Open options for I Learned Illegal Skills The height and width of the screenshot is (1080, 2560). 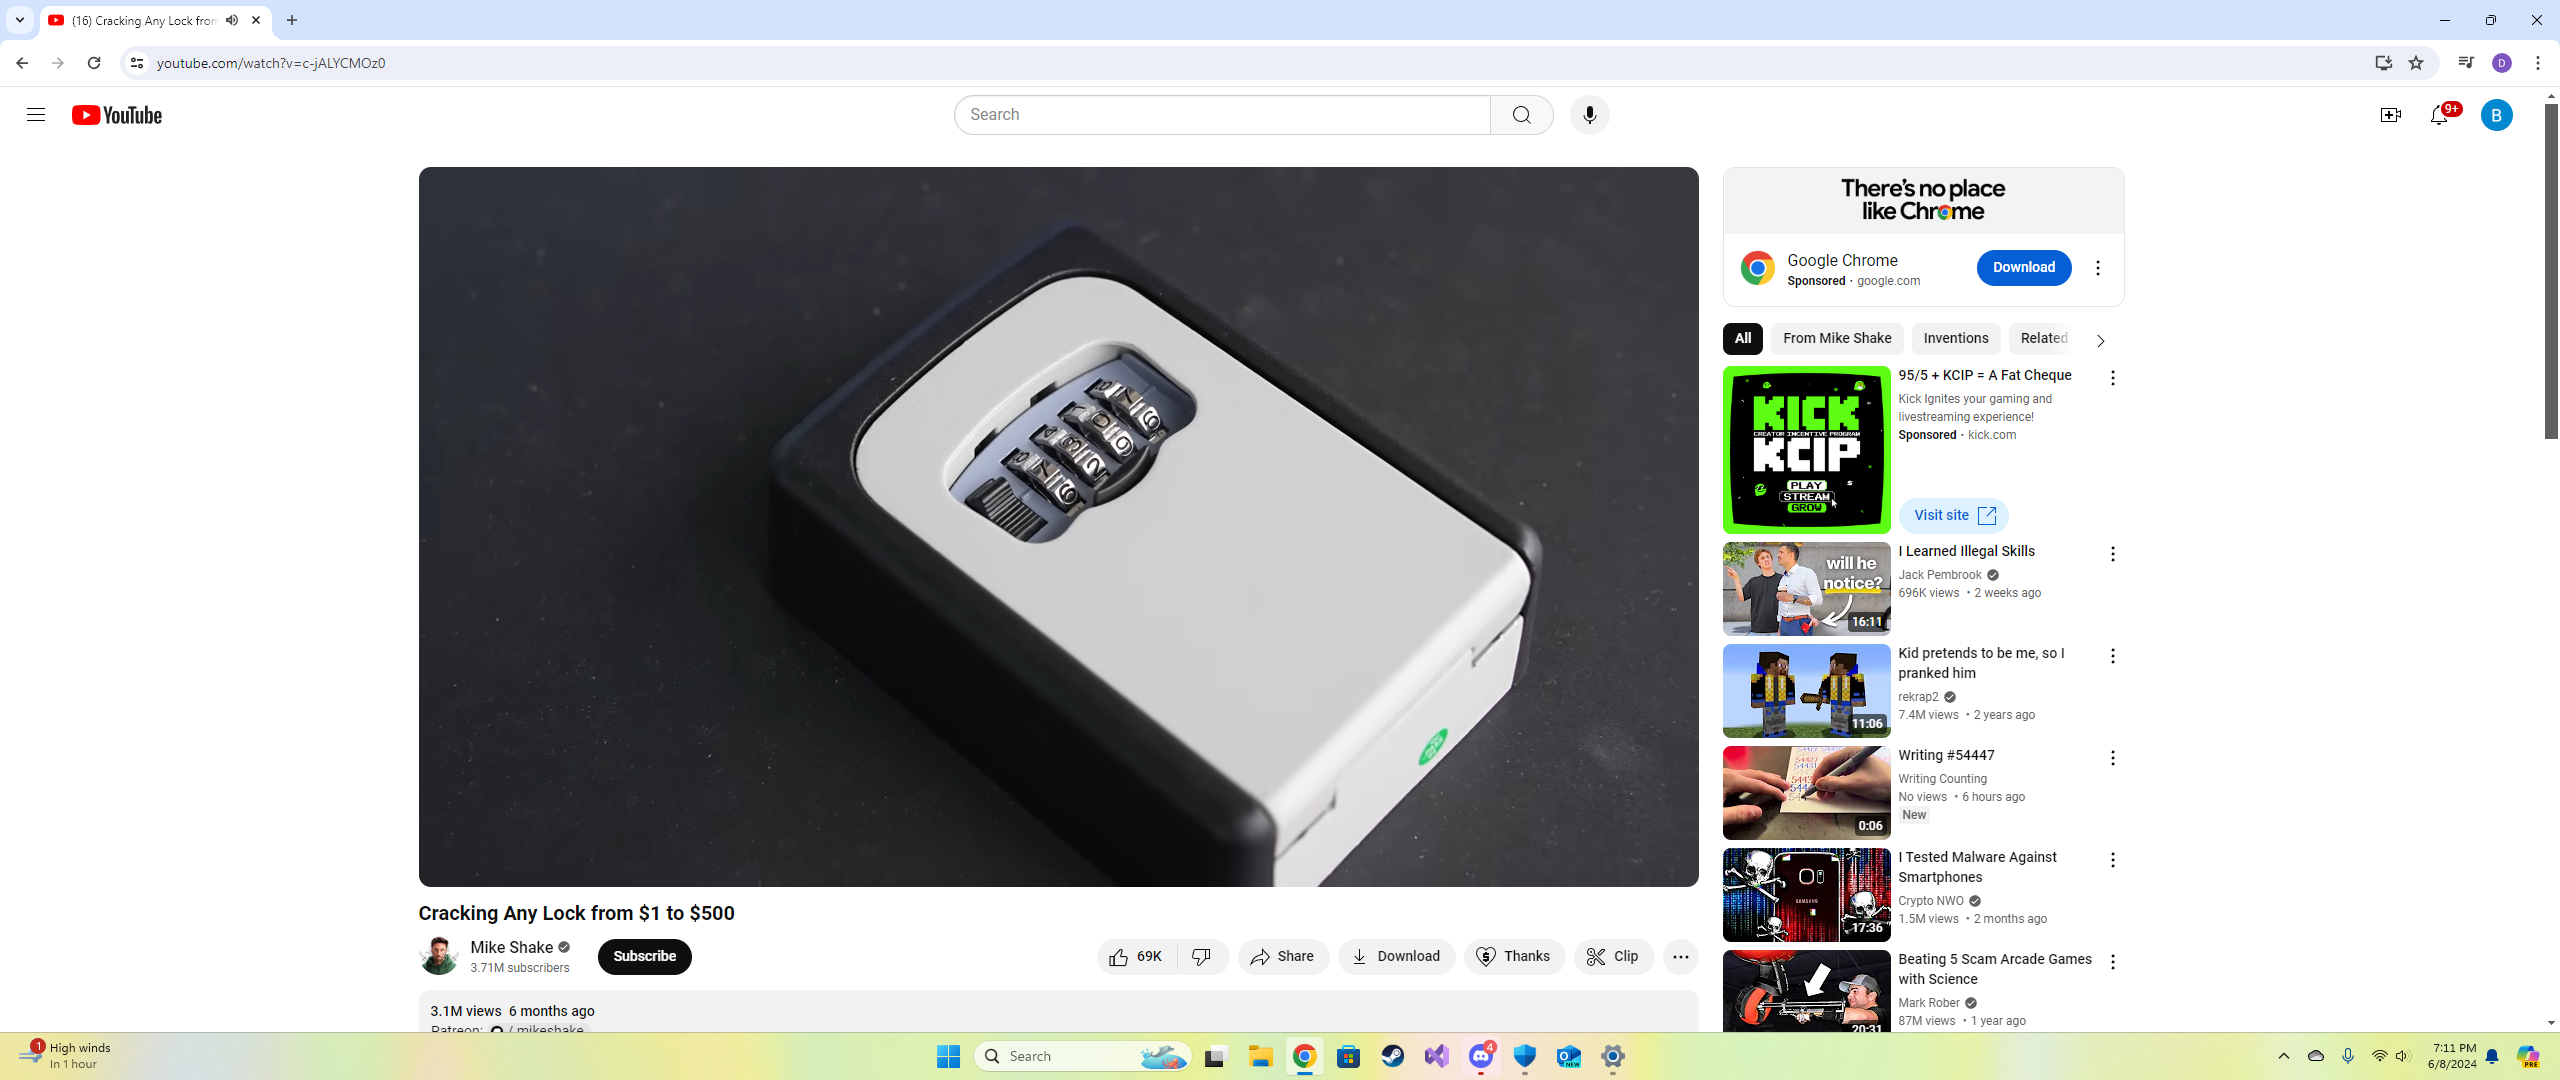click(2112, 554)
